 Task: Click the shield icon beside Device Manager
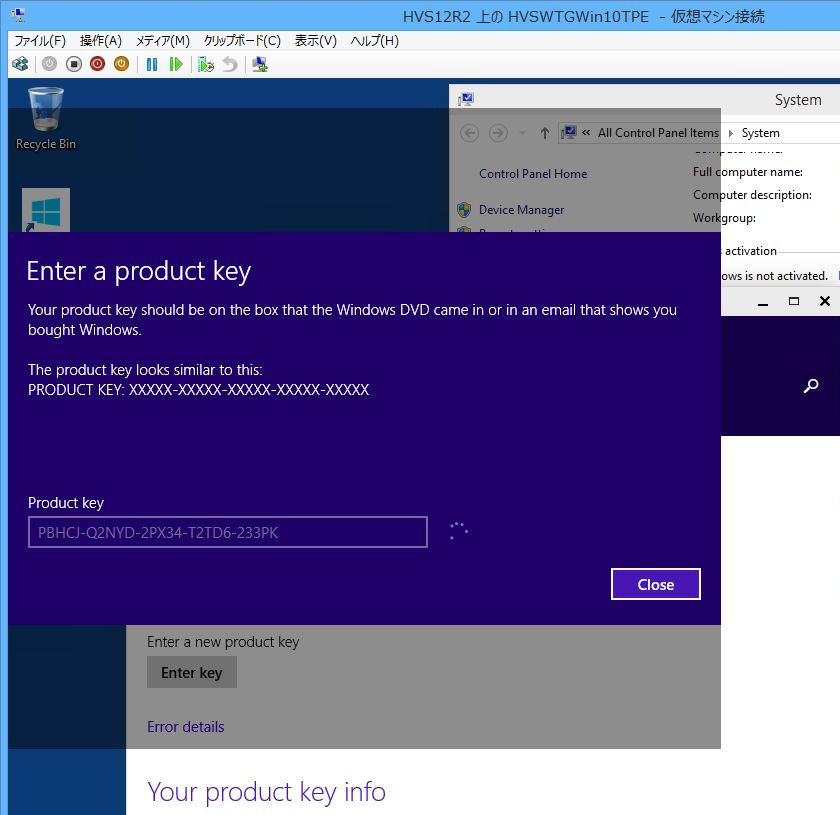coord(464,210)
